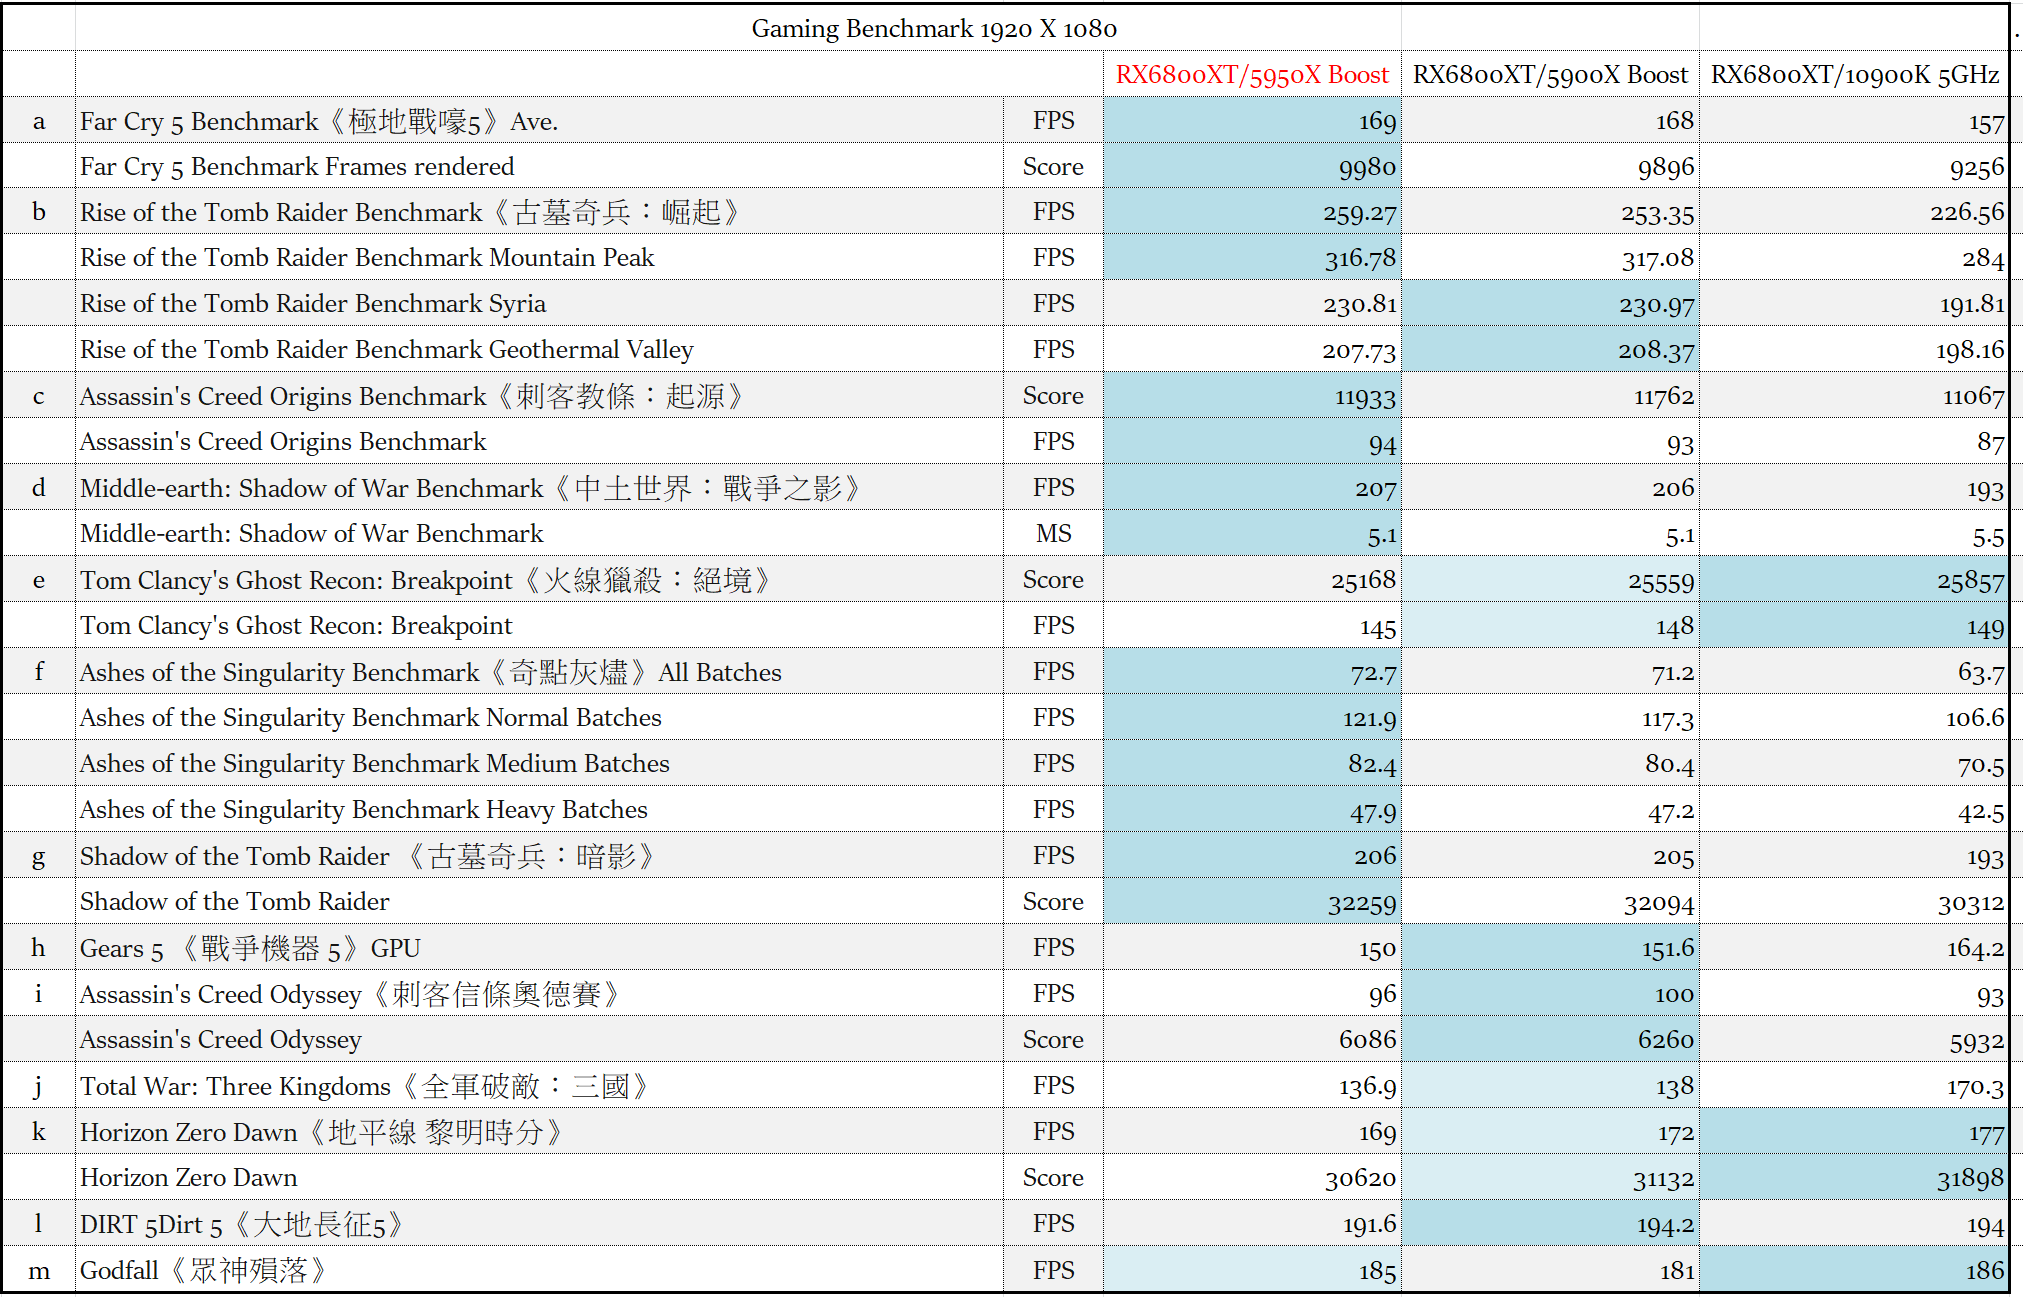Select the value 9256 in the Frames rendered row

pos(1976,167)
